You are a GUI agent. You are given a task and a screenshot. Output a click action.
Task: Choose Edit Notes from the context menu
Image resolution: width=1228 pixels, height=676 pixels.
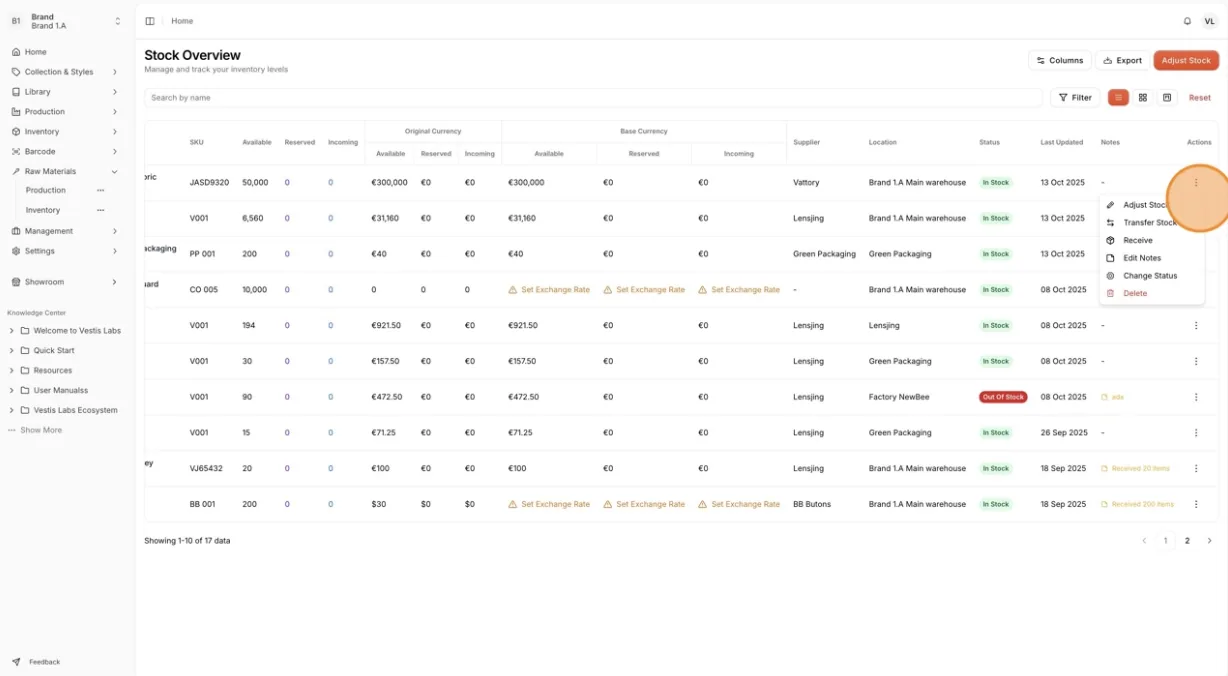click(1151, 258)
